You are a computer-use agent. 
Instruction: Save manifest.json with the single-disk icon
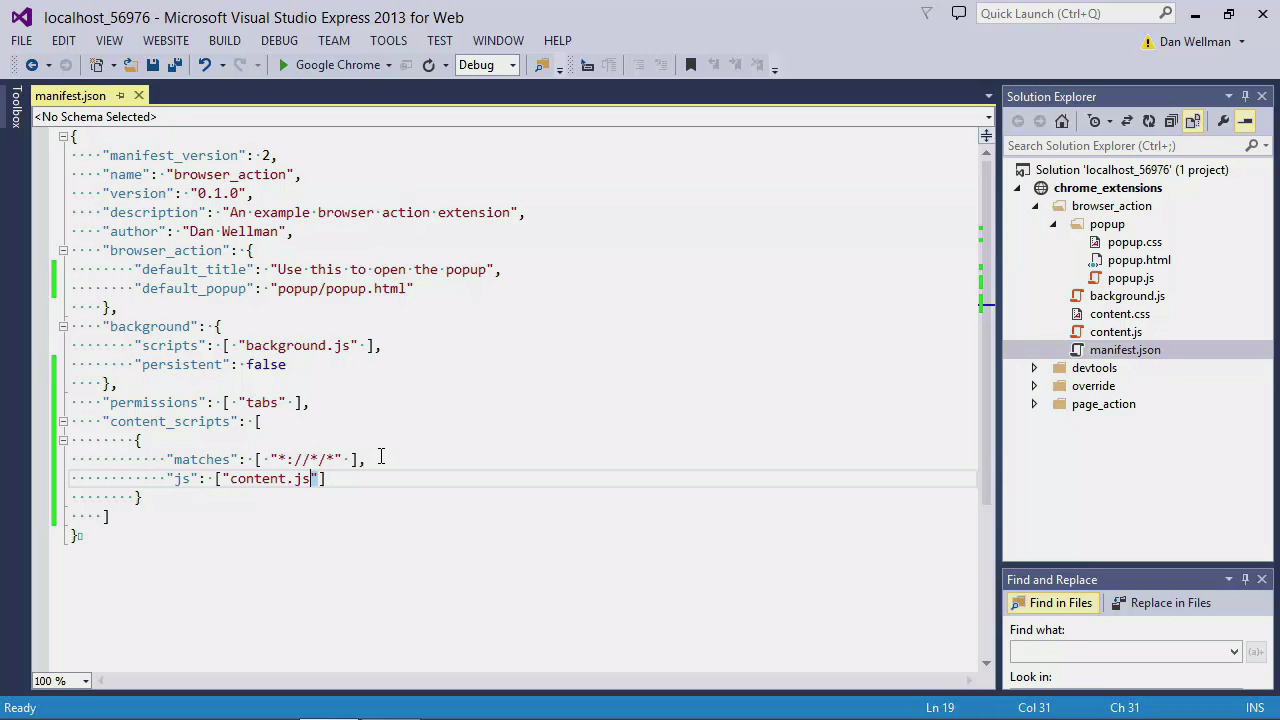click(153, 65)
